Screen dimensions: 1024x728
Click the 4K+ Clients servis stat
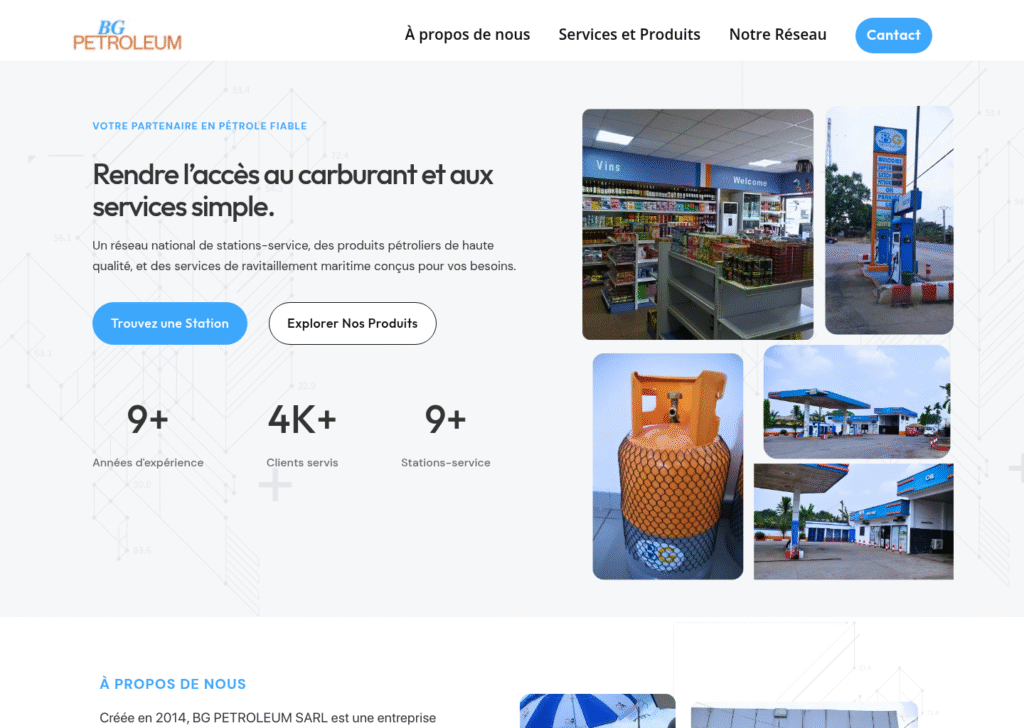tap(302, 435)
